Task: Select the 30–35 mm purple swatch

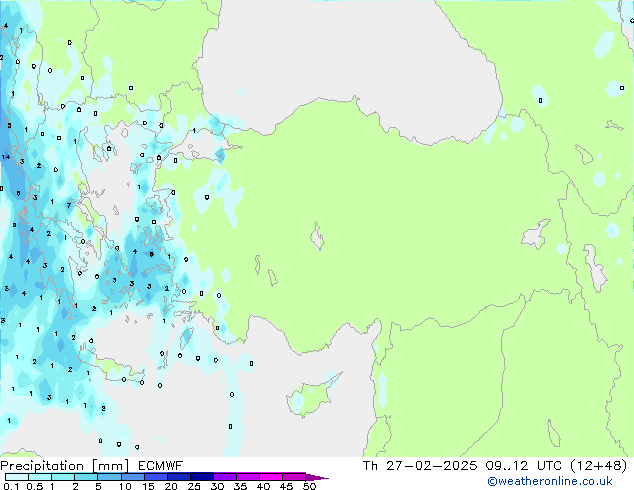Action: pos(224,477)
